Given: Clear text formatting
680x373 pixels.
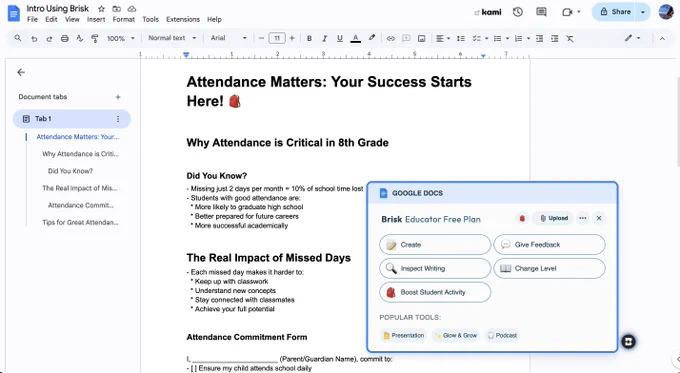Looking at the screenshot, I should coord(570,39).
